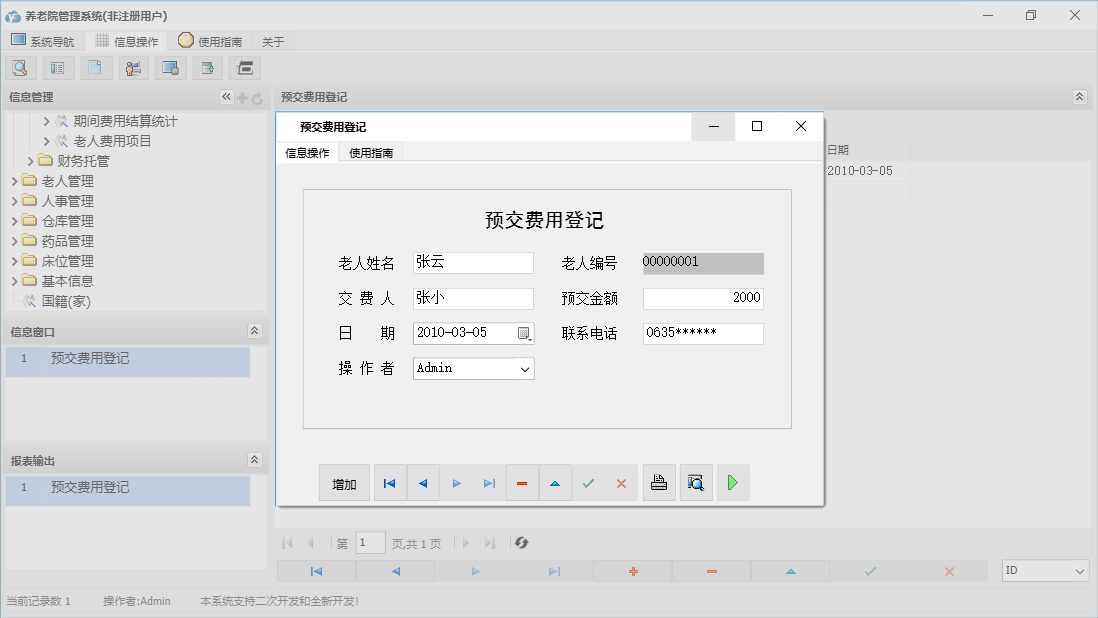The height and width of the screenshot is (618, 1098).
Task: Print the 预交费用登记 form with the printer icon
Action: click(658, 483)
